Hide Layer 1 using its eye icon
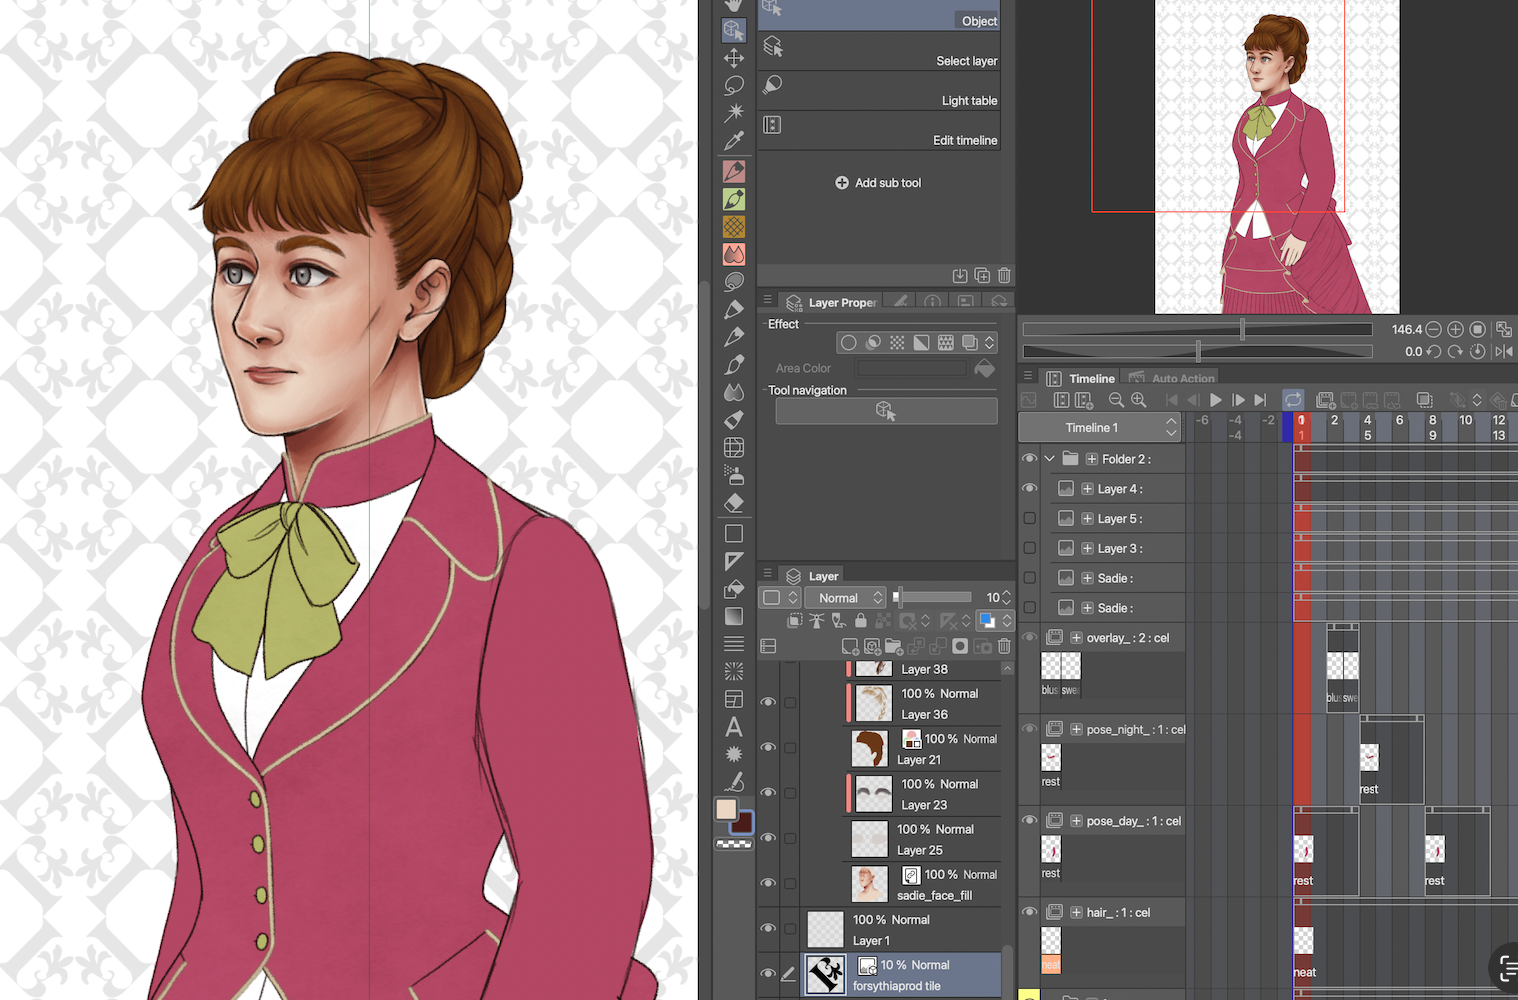 pos(768,928)
